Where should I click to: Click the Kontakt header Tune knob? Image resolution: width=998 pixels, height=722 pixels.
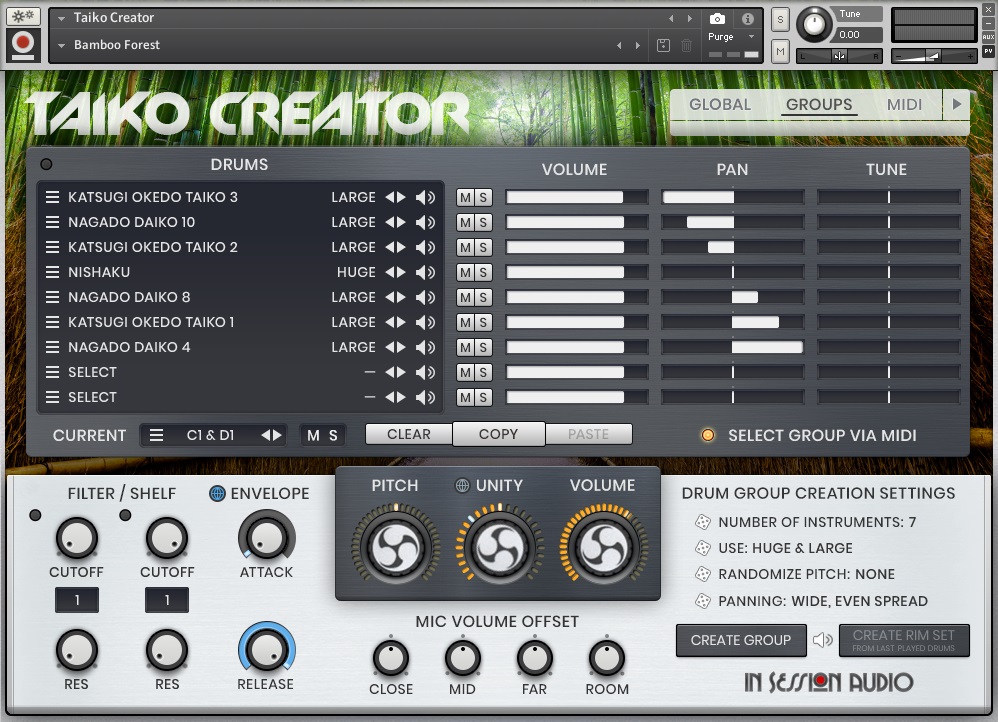[814, 24]
